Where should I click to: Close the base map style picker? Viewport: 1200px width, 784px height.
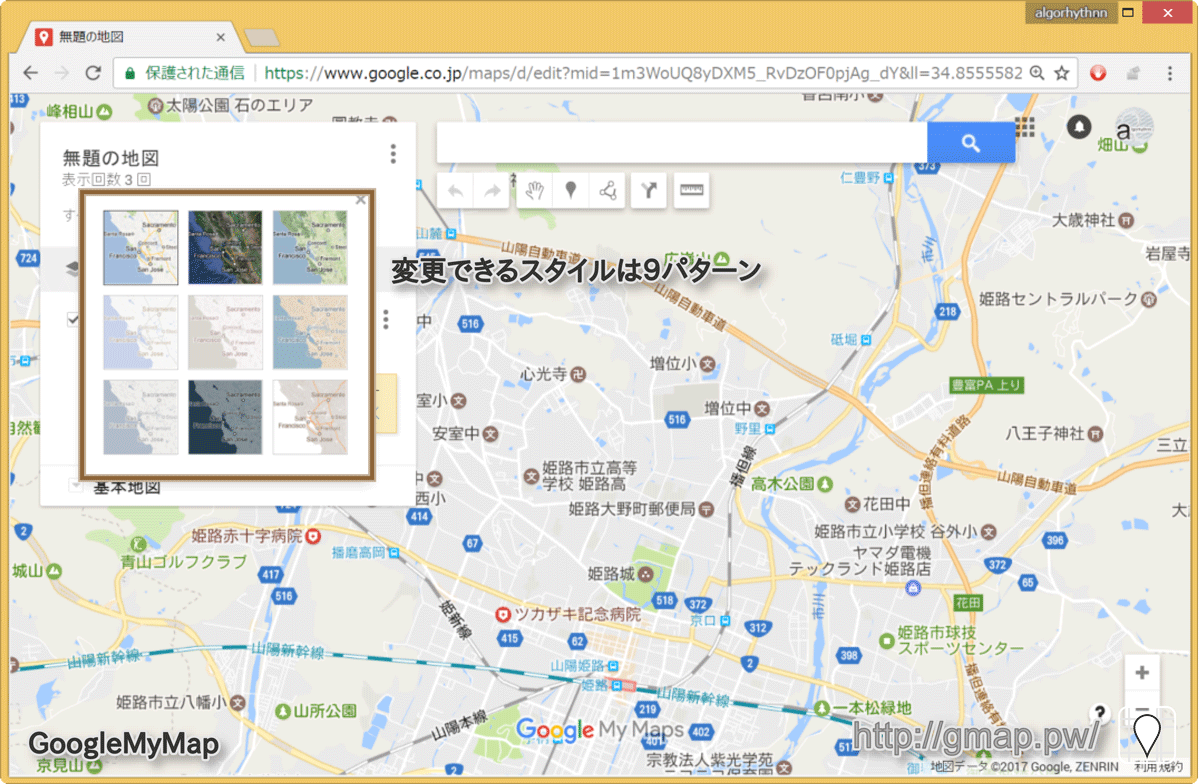(x=360, y=200)
